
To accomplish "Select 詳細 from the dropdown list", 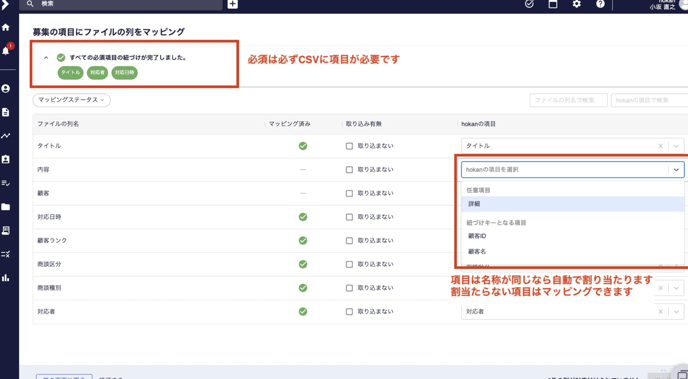I will pos(573,204).
